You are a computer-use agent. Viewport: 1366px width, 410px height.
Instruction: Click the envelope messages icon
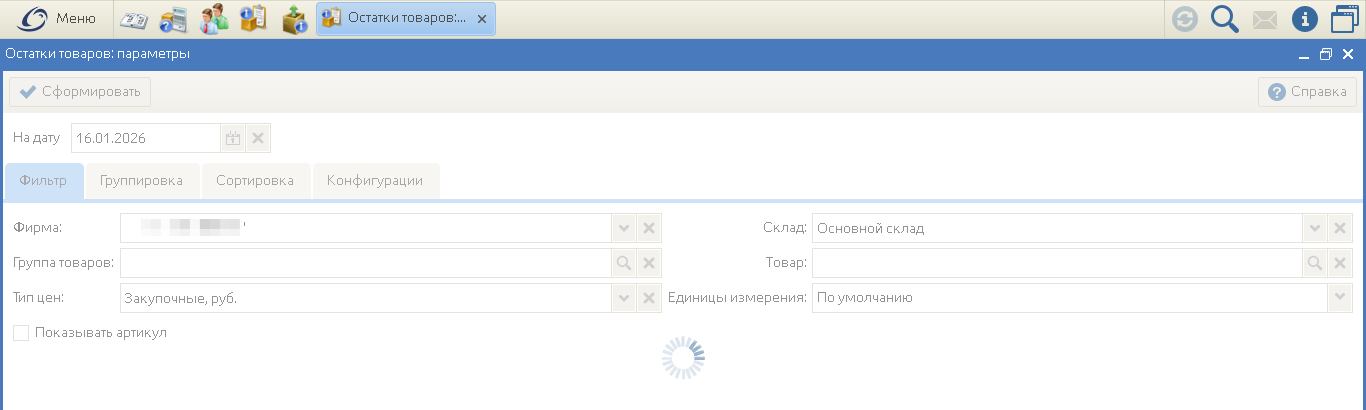coord(1265,19)
